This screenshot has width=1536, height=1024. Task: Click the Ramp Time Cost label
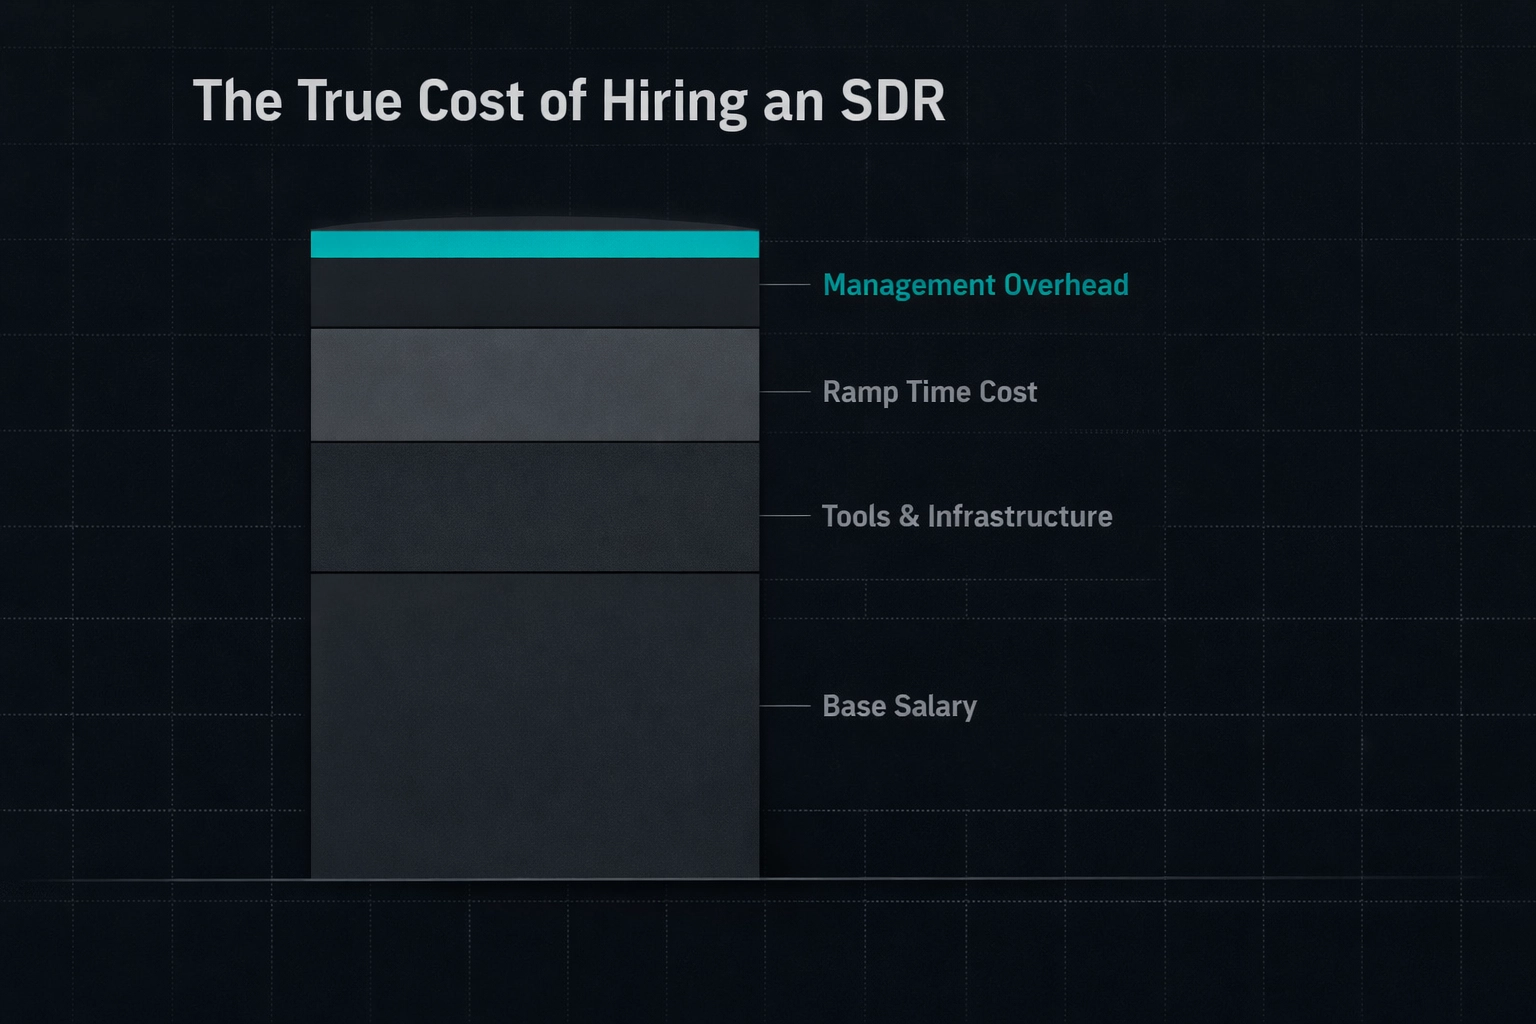coord(929,392)
